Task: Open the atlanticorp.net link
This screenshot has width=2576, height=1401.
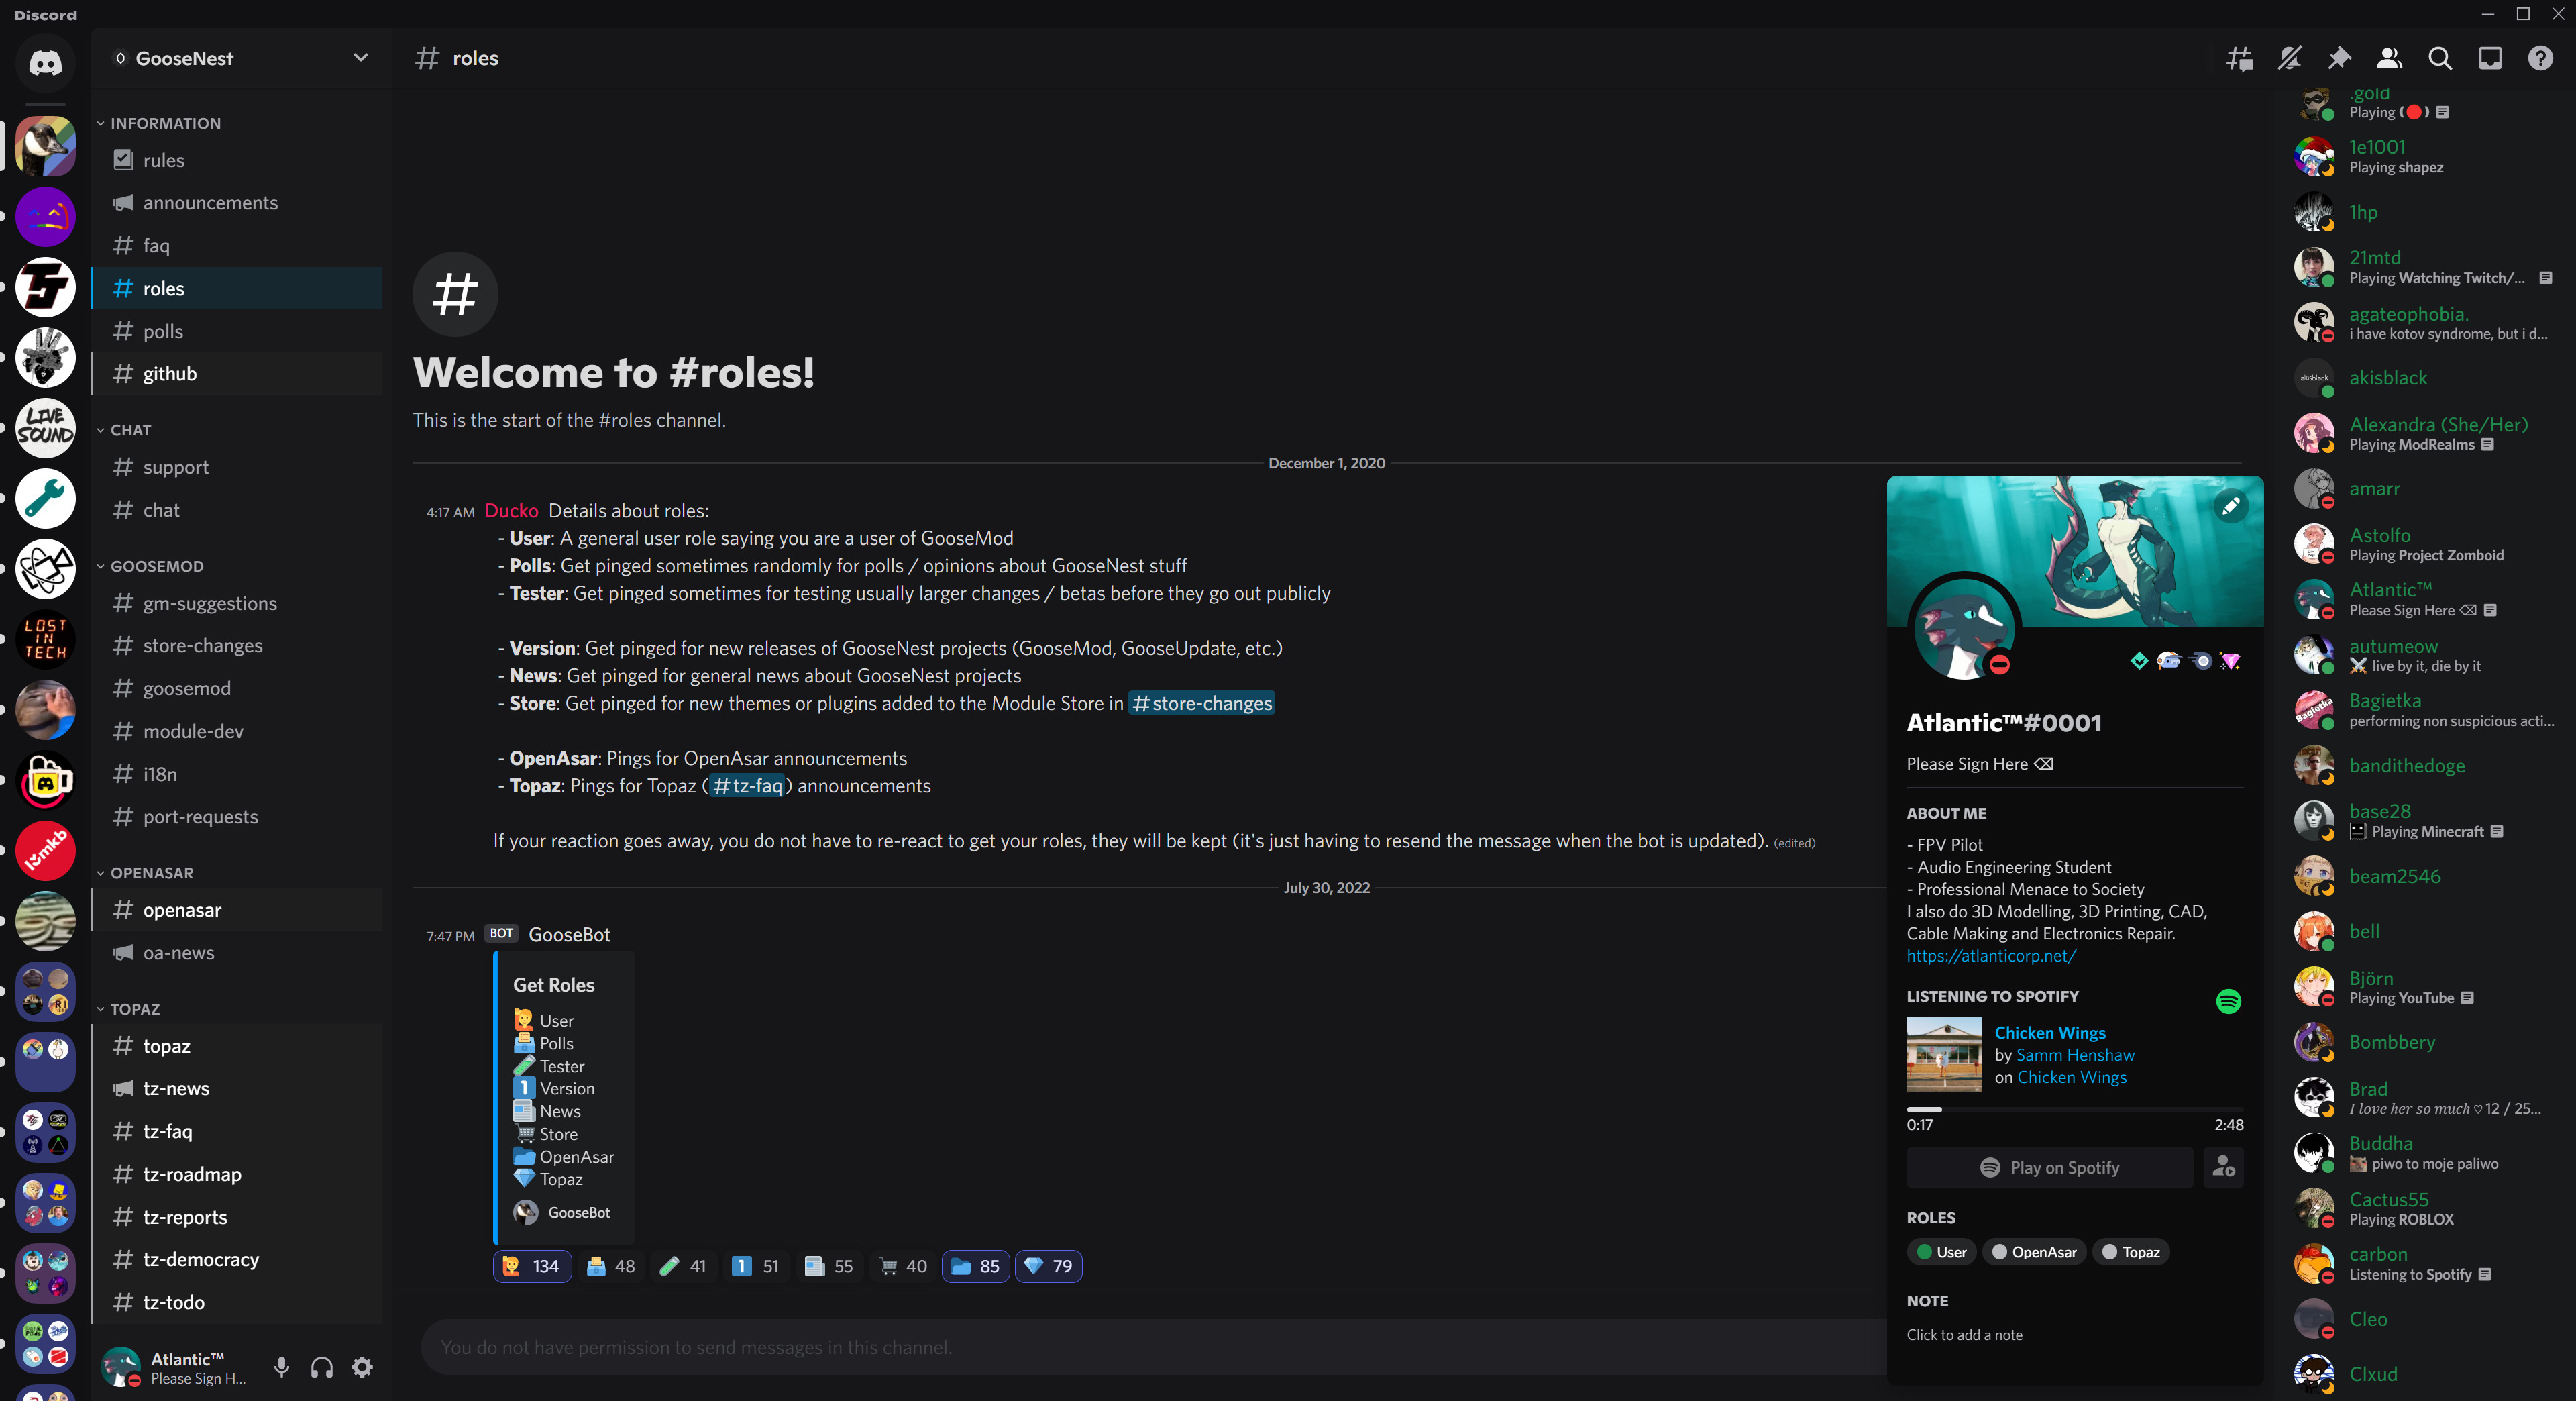Action: 1990,956
